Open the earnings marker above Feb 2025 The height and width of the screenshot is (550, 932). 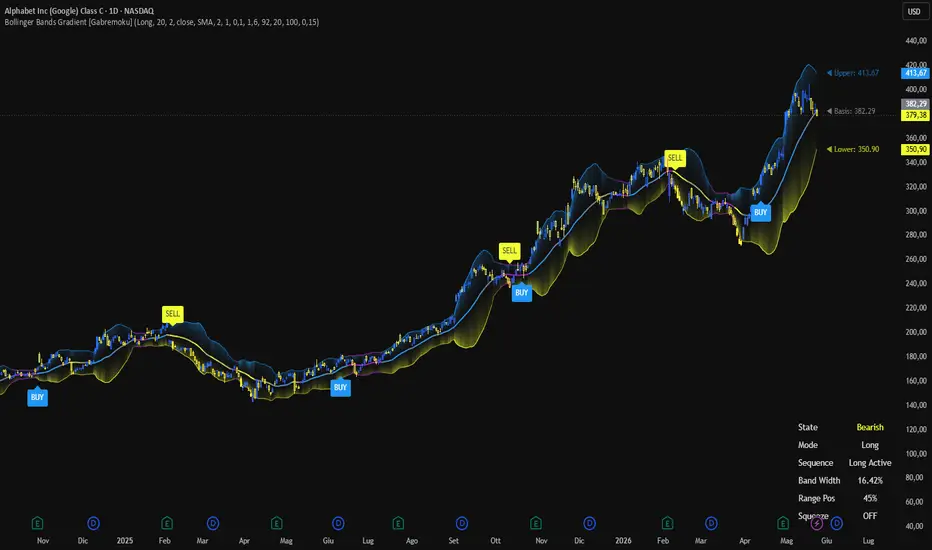click(x=166, y=523)
